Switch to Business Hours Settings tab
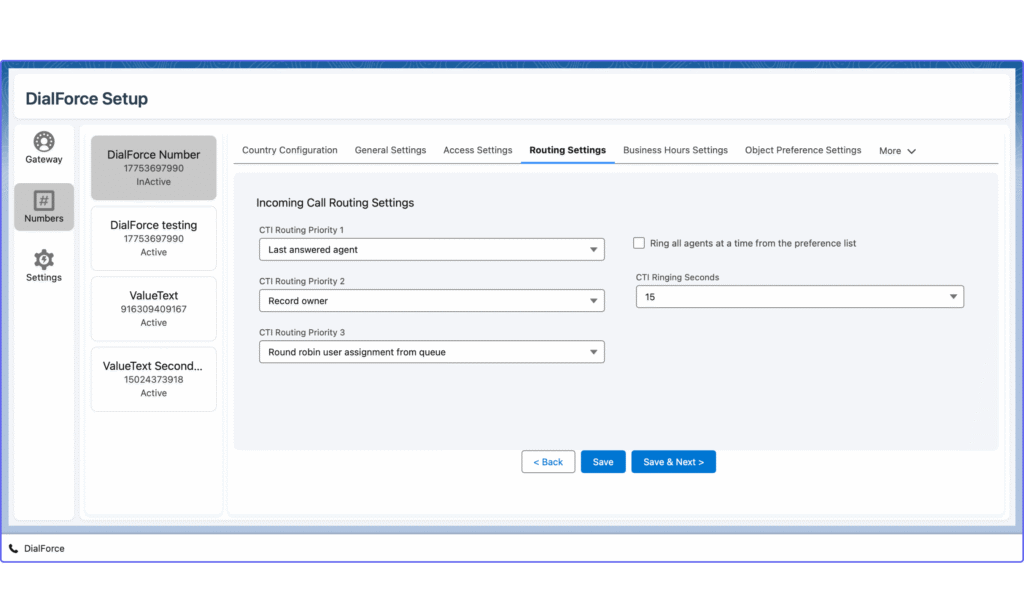The height and width of the screenshot is (598, 1024). [x=675, y=150]
